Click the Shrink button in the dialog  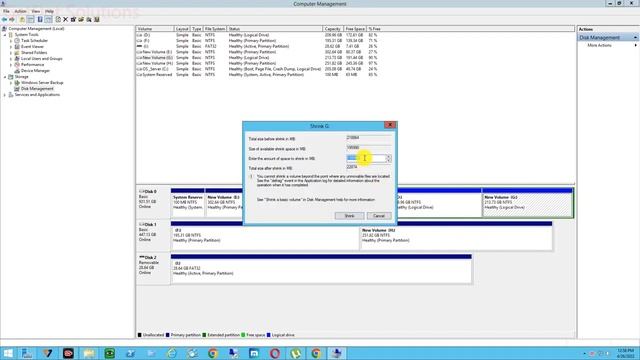(x=349, y=216)
